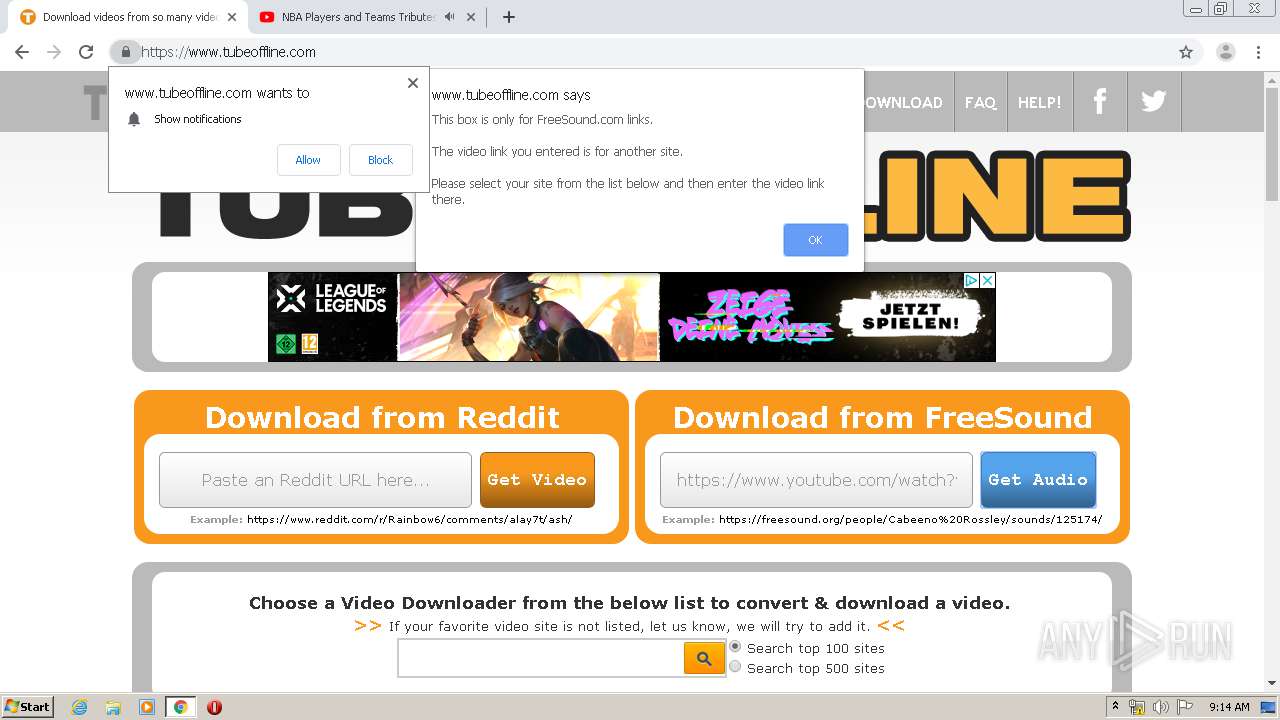Open the Chrome profile avatar
This screenshot has width=1280, height=720.
click(1226, 52)
